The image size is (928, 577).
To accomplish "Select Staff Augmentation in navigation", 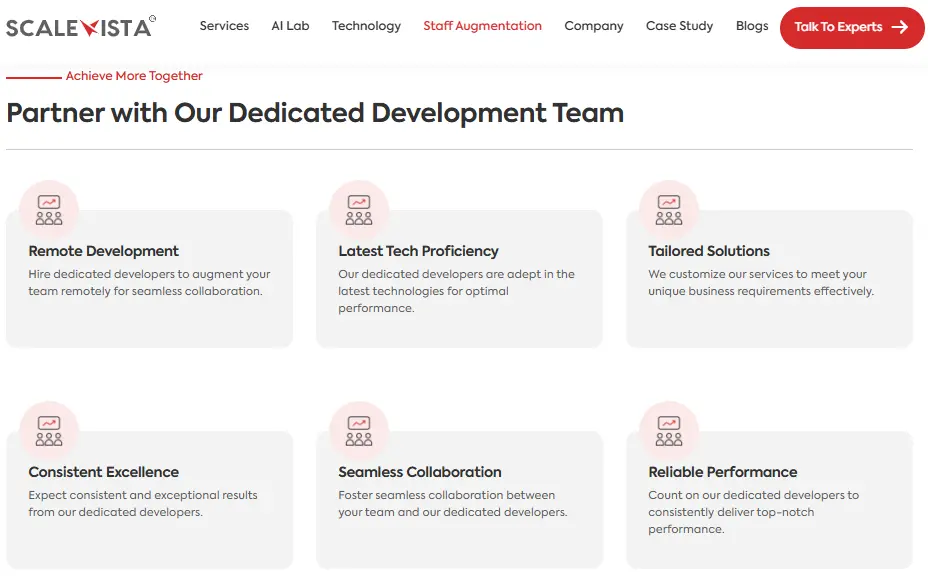I will pyautogui.click(x=482, y=26).
